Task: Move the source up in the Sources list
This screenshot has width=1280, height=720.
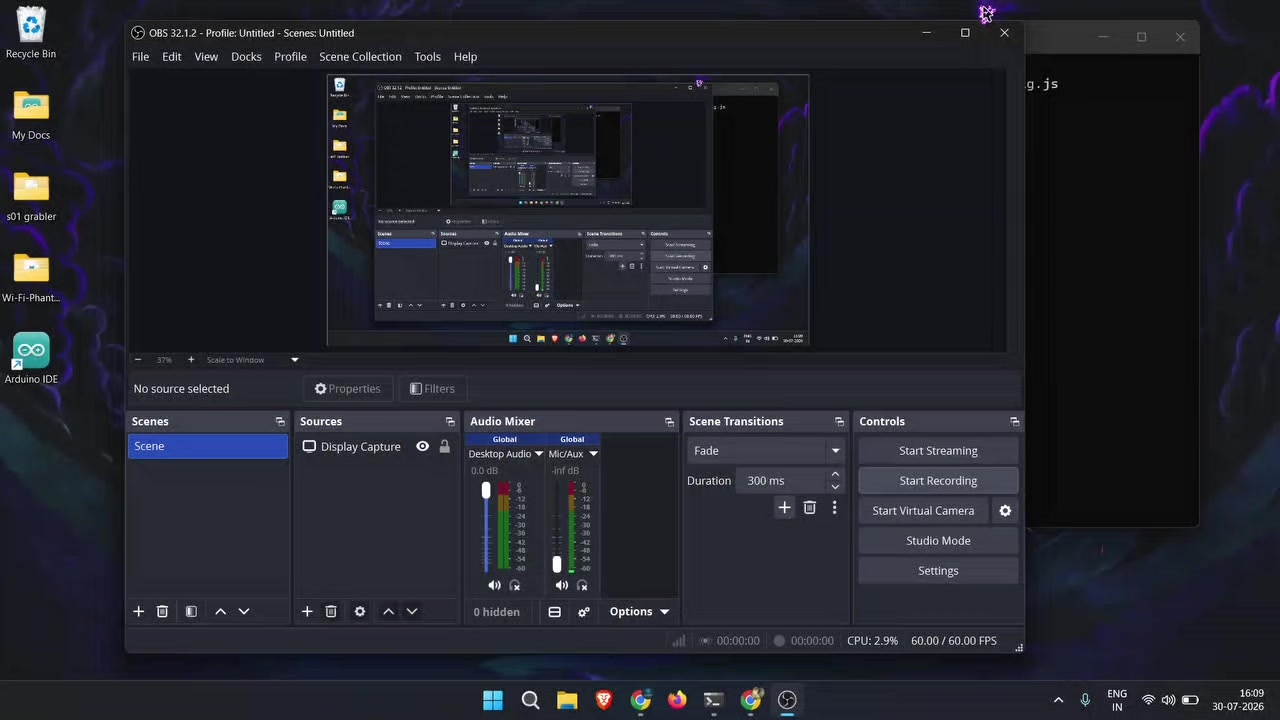Action: click(389, 612)
